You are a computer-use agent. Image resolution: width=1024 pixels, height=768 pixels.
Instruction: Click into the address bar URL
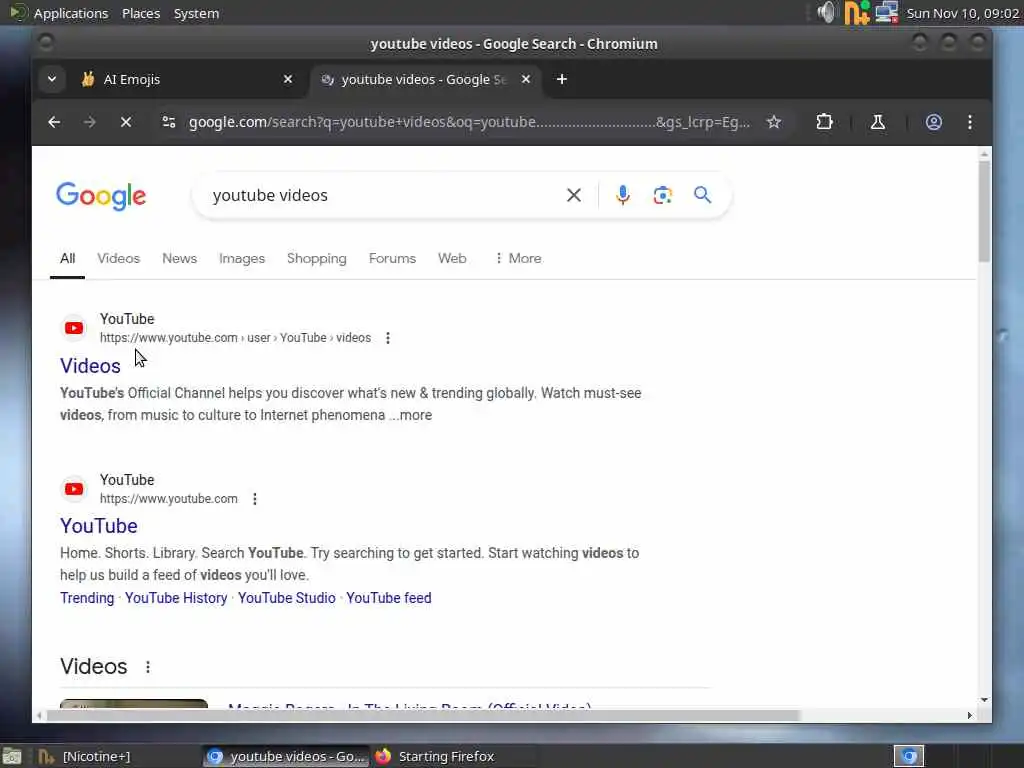(469, 122)
